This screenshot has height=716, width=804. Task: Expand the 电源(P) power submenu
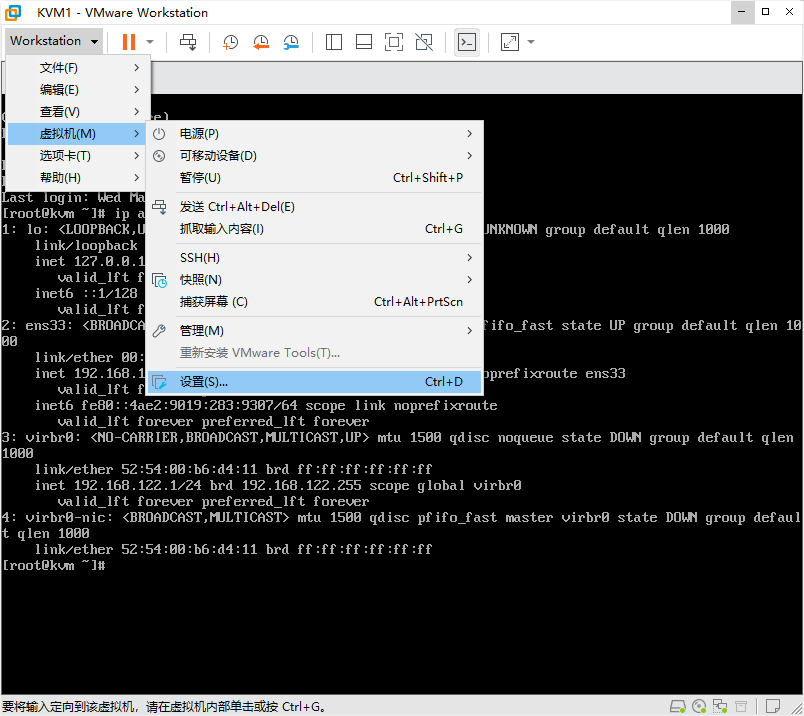pyautogui.click(x=315, y=134)
